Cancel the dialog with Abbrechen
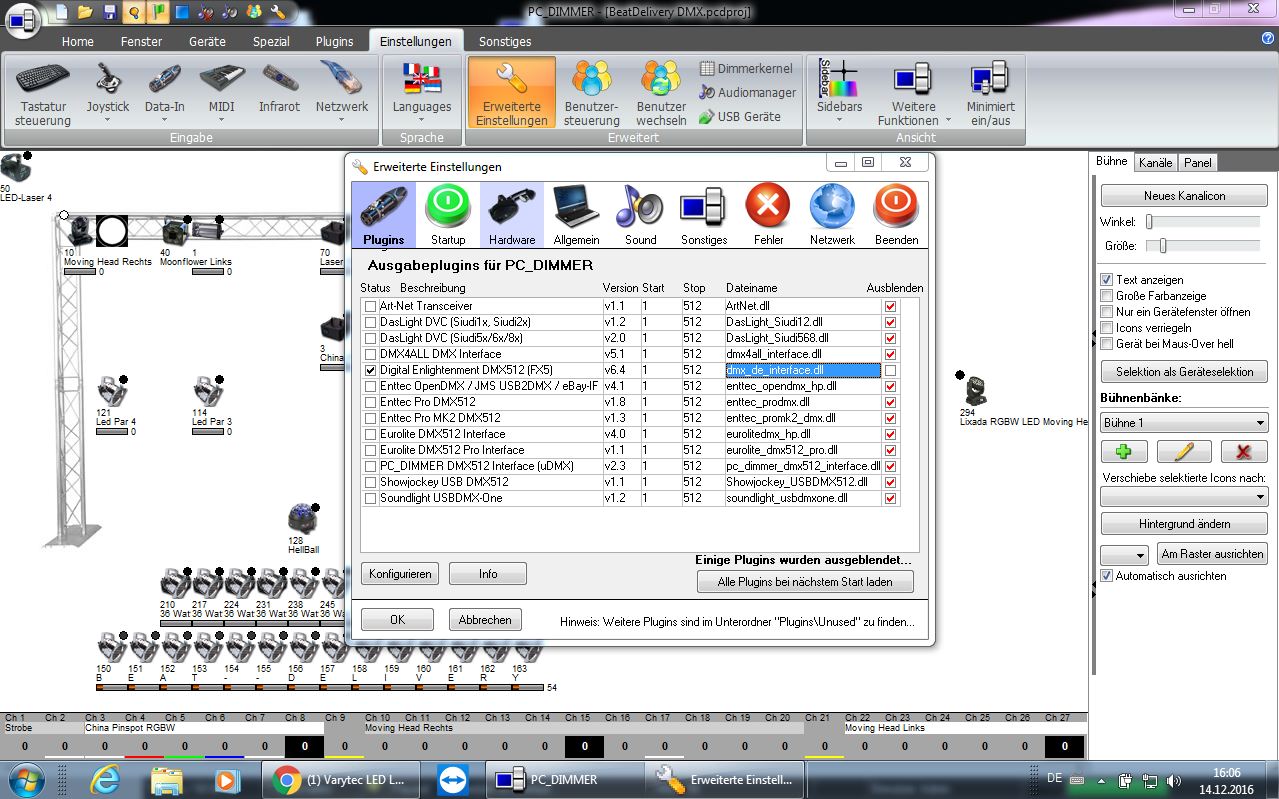Screen dimensions: 1279x799 coord(485,620)
